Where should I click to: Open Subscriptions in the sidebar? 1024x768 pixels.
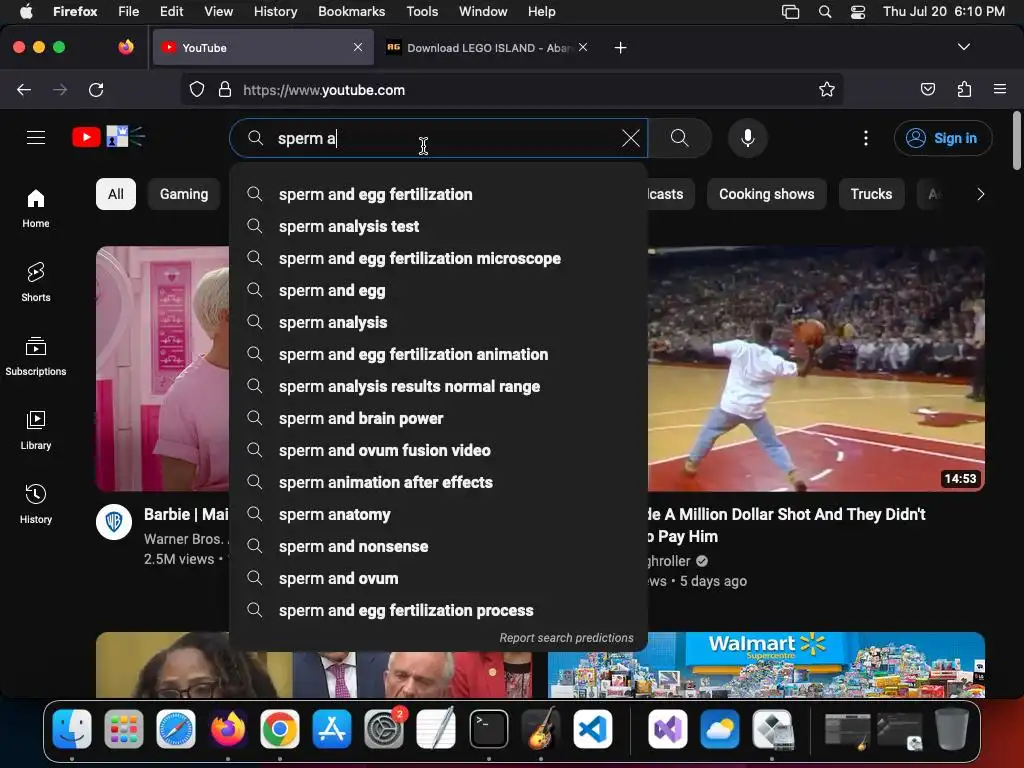36,356
